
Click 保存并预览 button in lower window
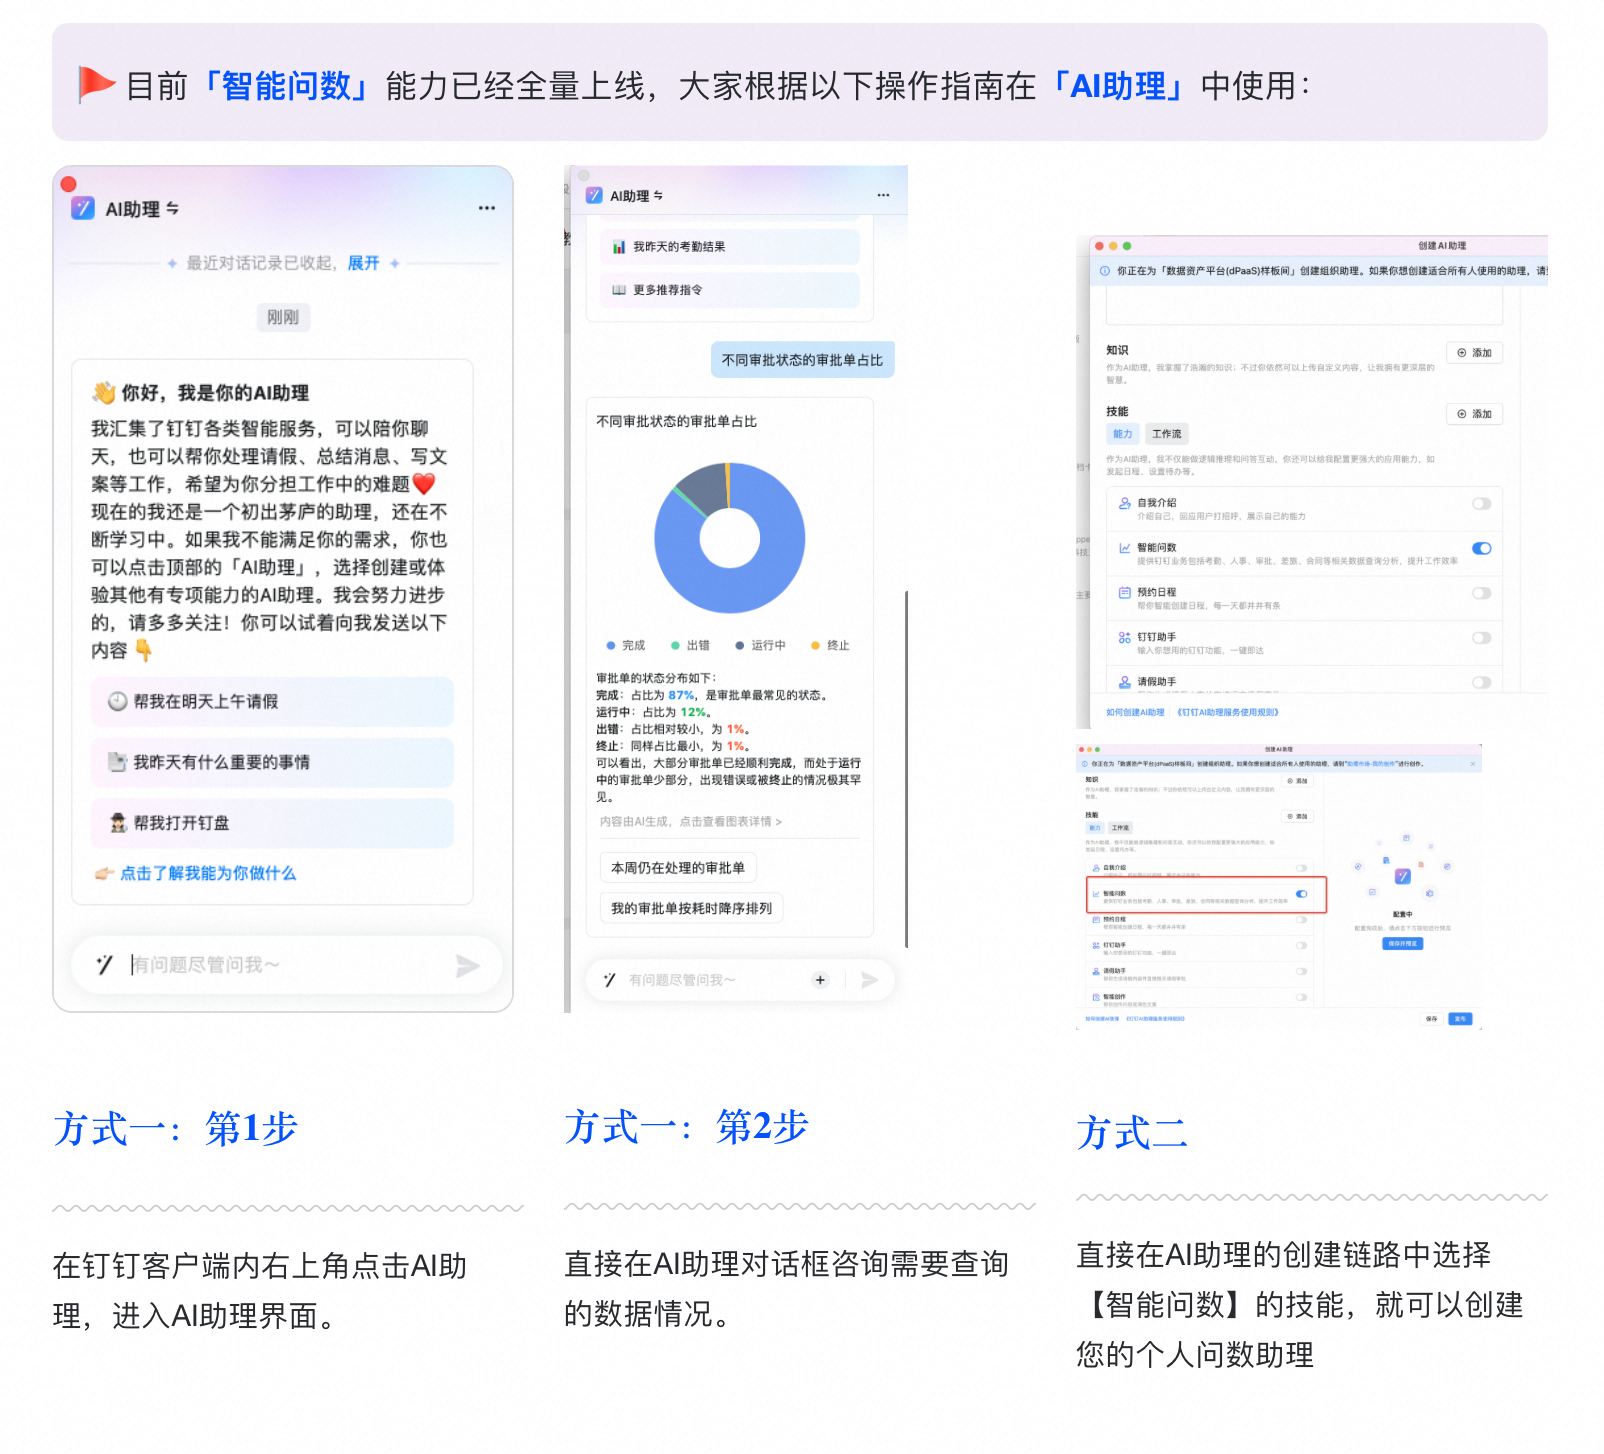point(1402,944)
